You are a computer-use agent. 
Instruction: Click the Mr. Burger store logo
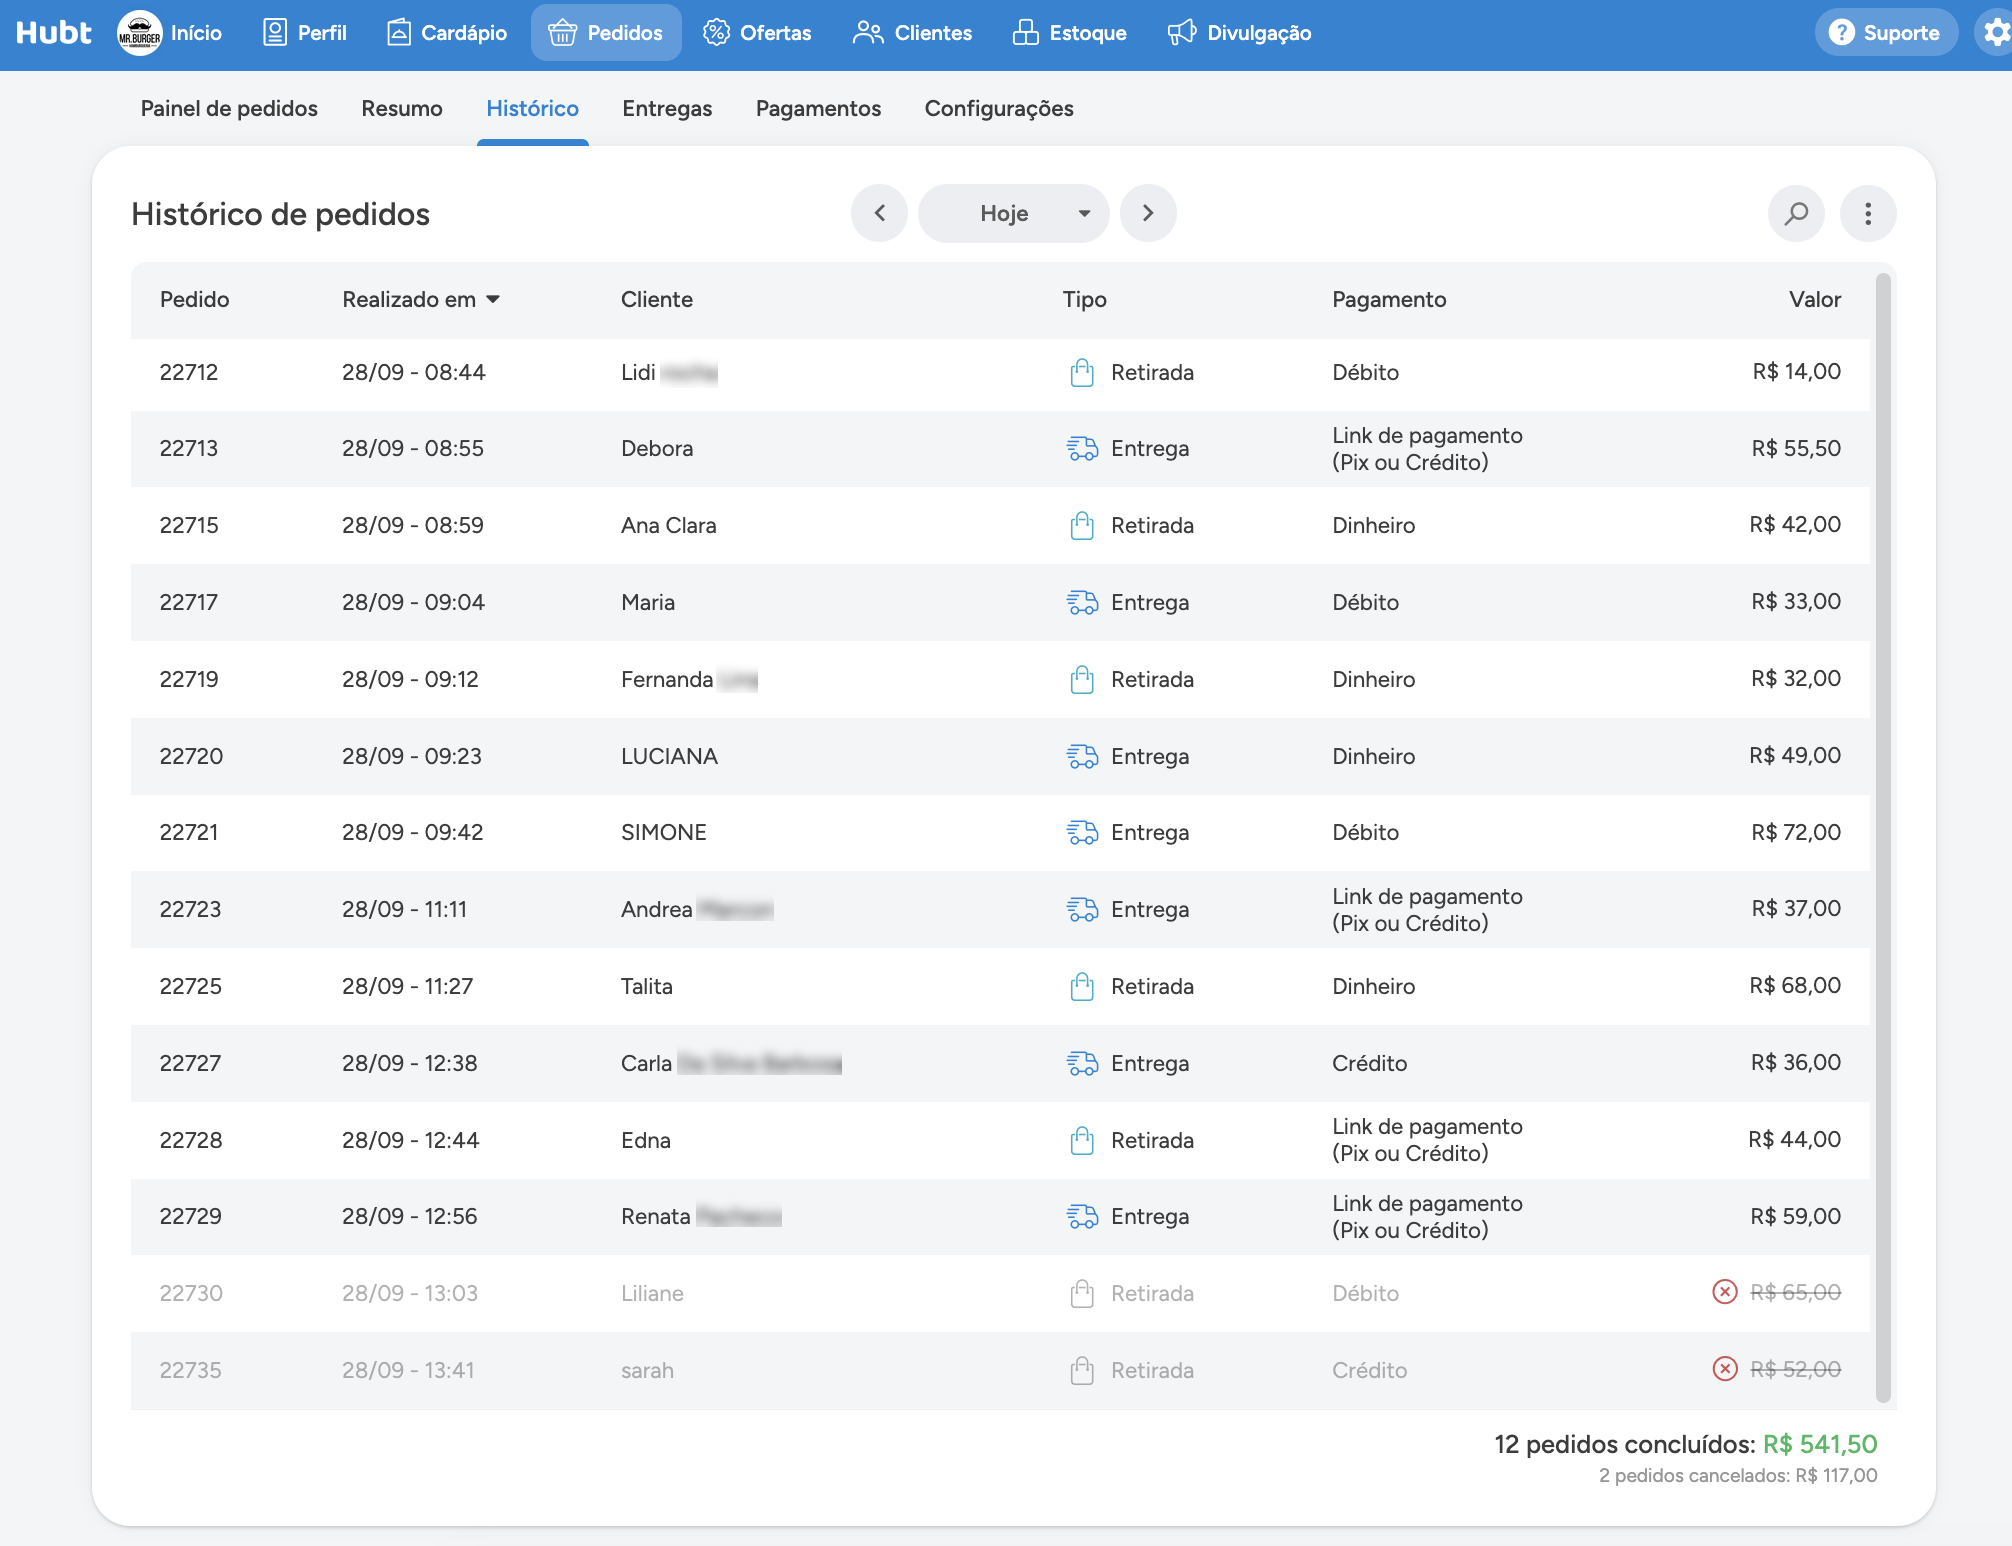pos(140,33)
